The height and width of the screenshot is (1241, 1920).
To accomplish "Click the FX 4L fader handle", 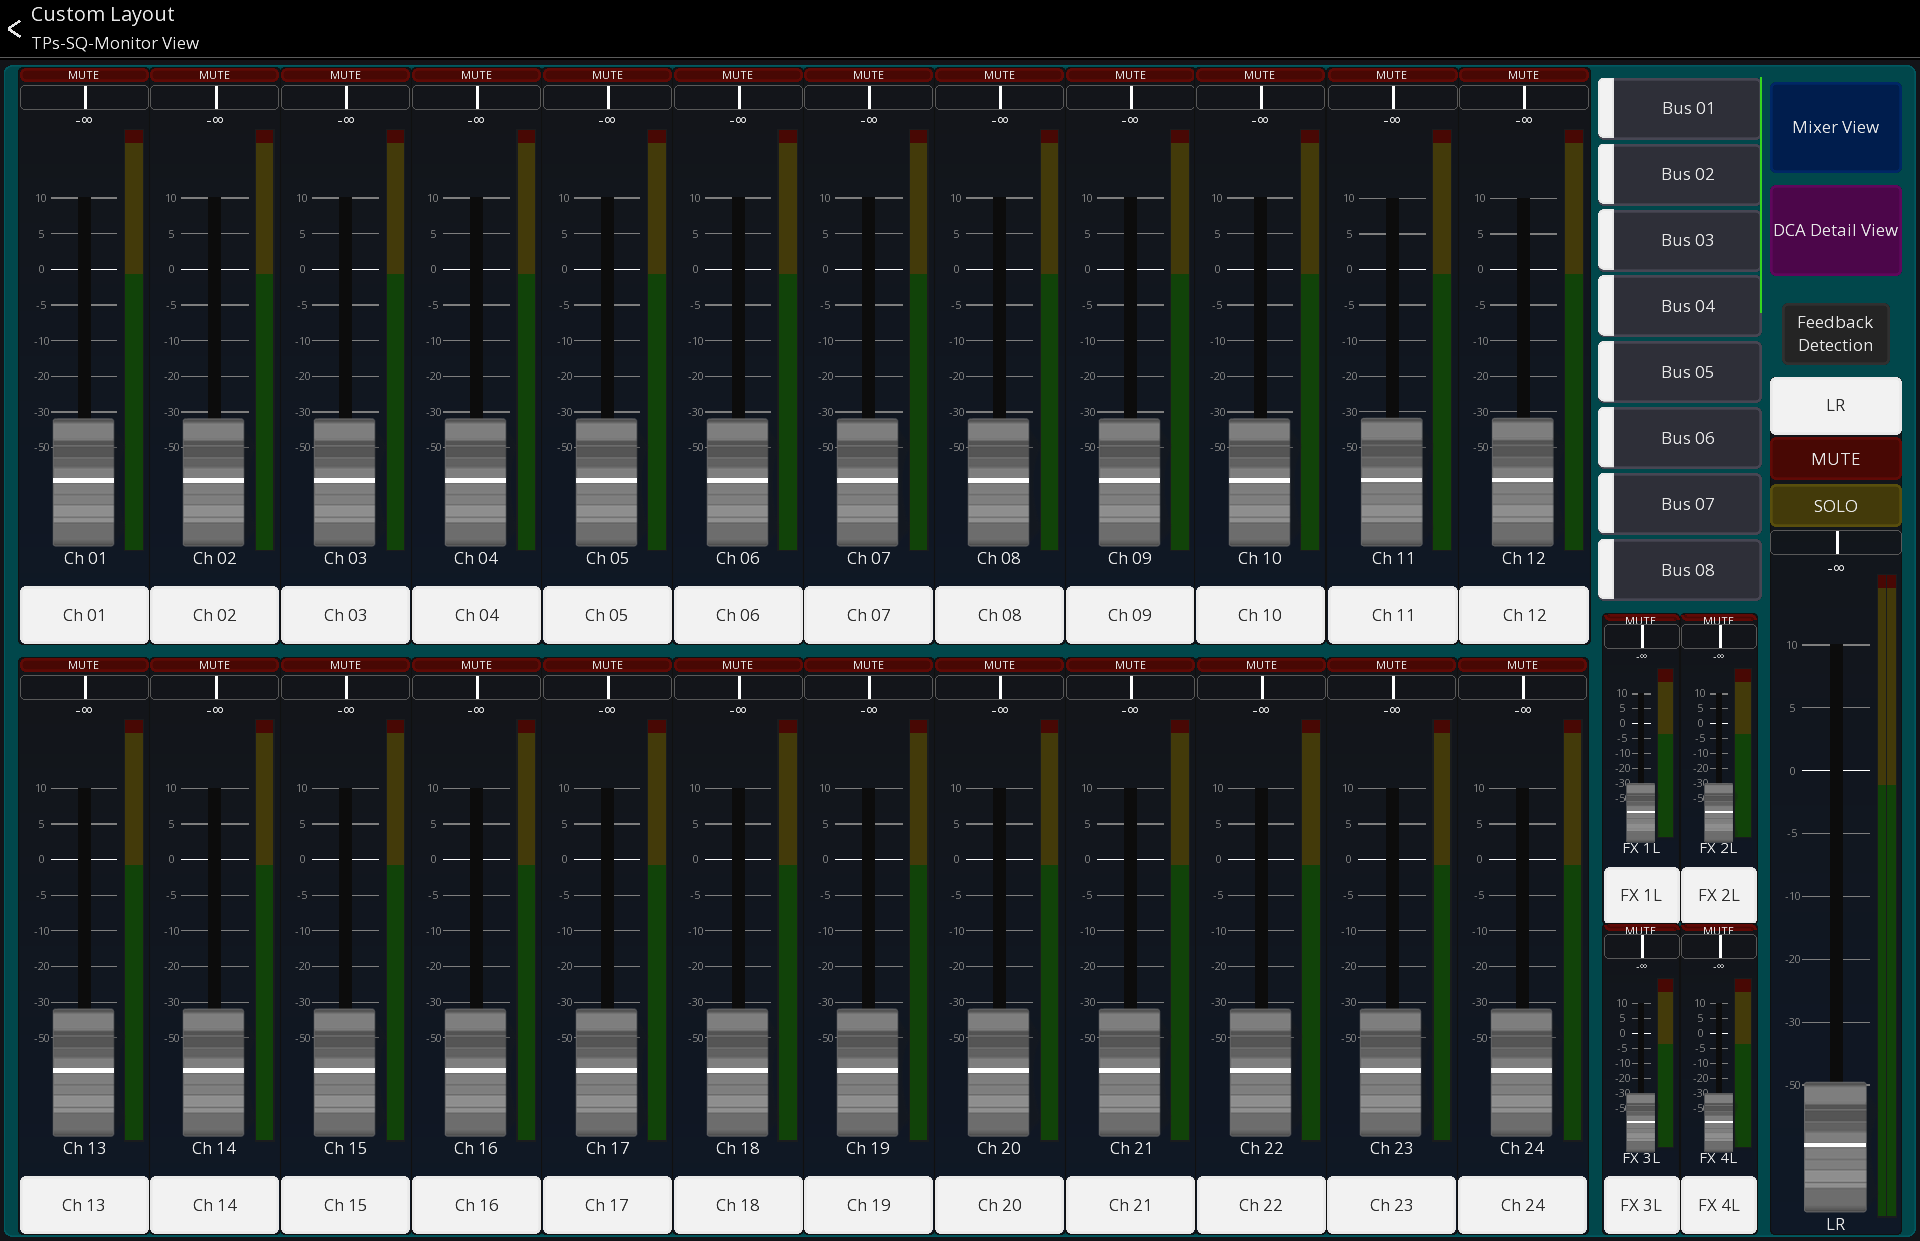I will coord(1719,1121).
